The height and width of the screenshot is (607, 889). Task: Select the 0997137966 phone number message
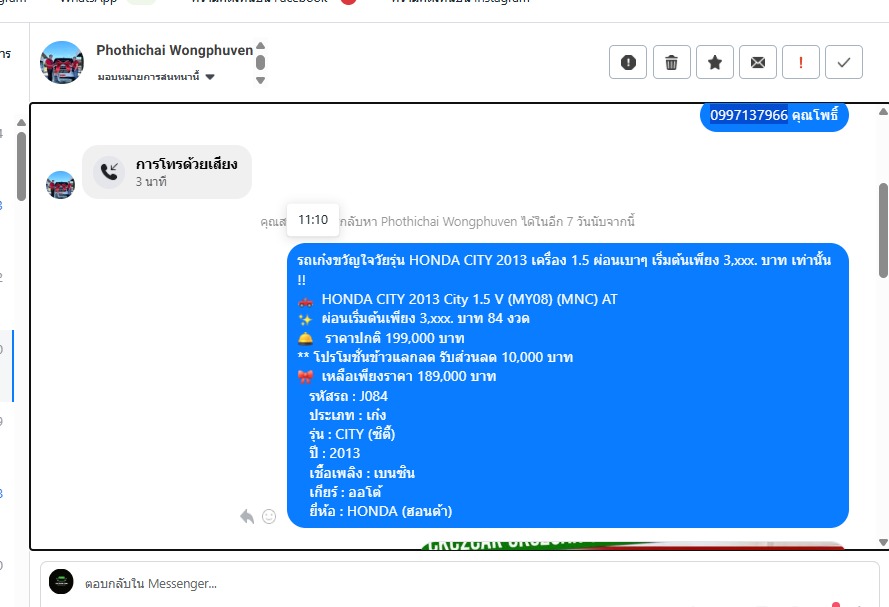(x=774, y=116)
